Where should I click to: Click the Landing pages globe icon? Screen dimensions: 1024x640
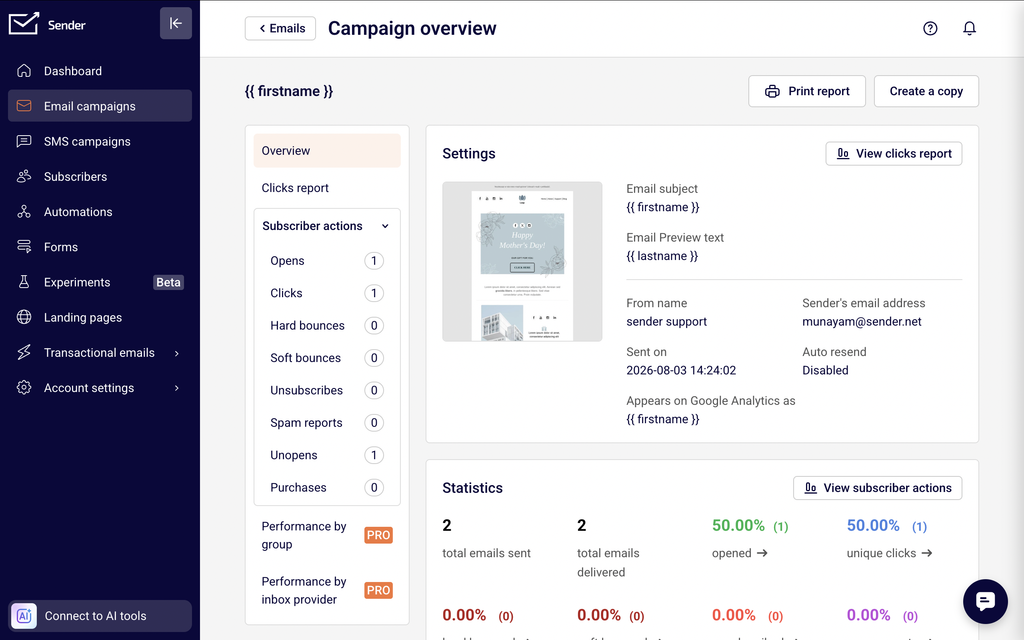[x=24, y=317]
